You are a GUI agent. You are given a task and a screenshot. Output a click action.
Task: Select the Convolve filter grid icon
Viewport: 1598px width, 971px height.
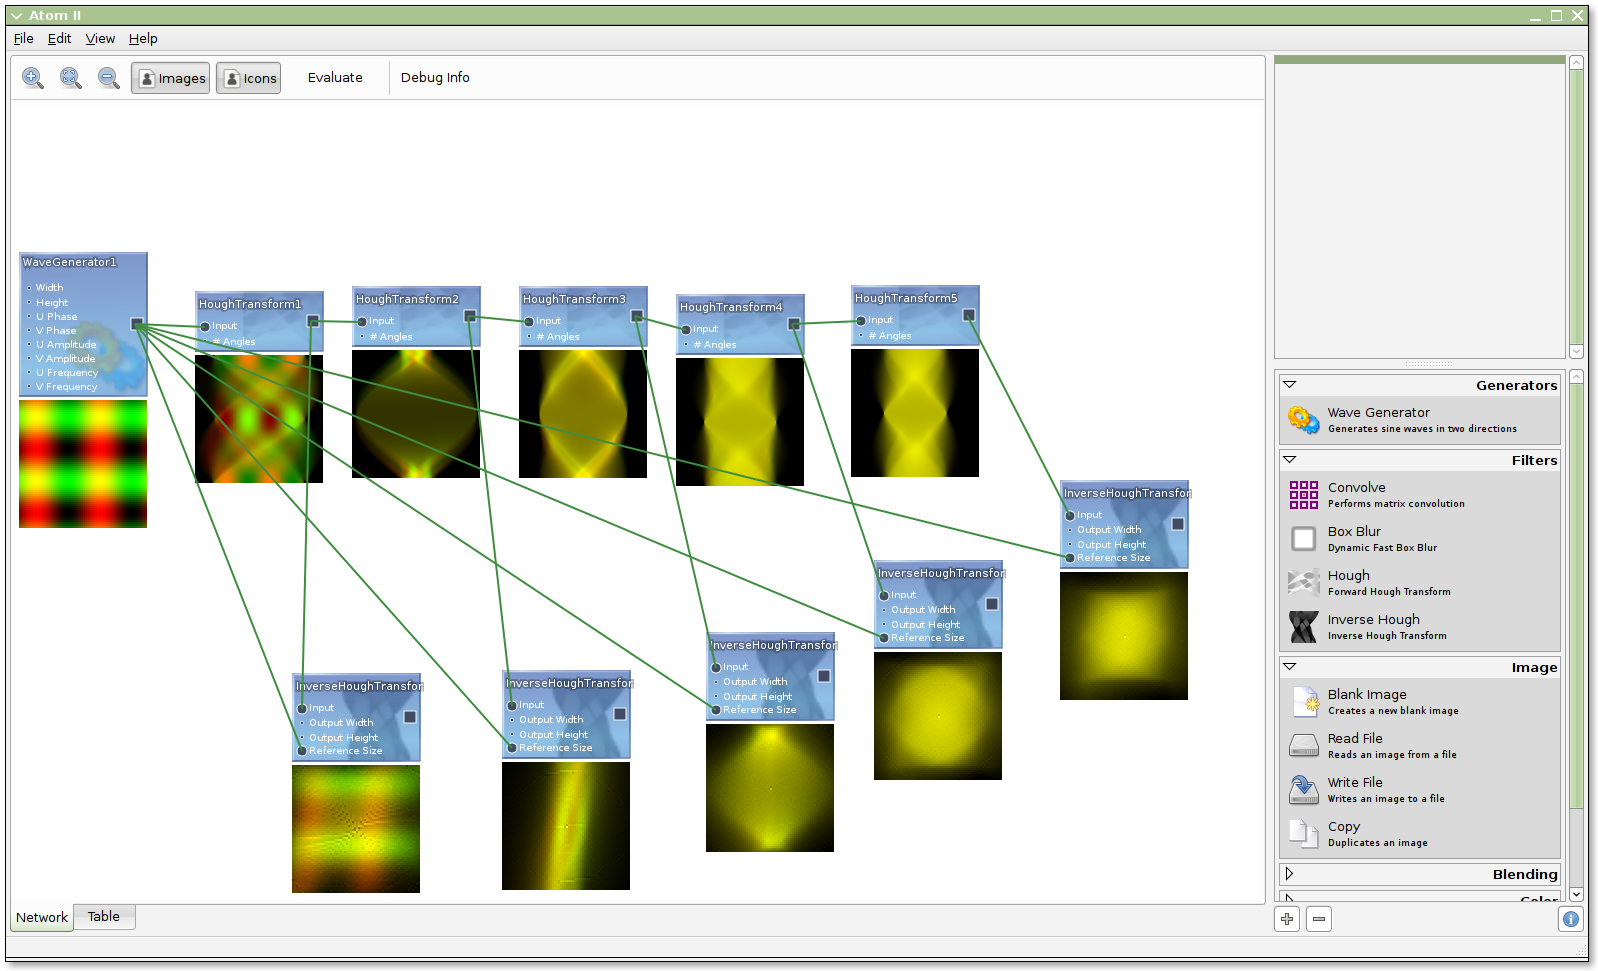point(1303,495)
